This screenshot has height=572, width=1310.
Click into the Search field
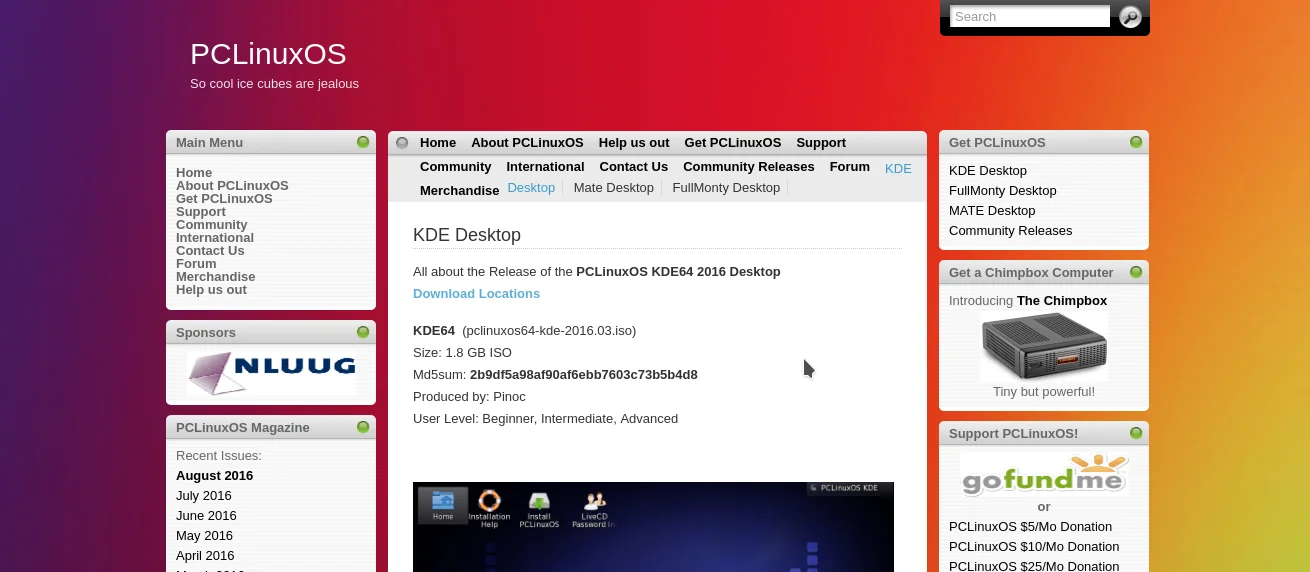1030,16
